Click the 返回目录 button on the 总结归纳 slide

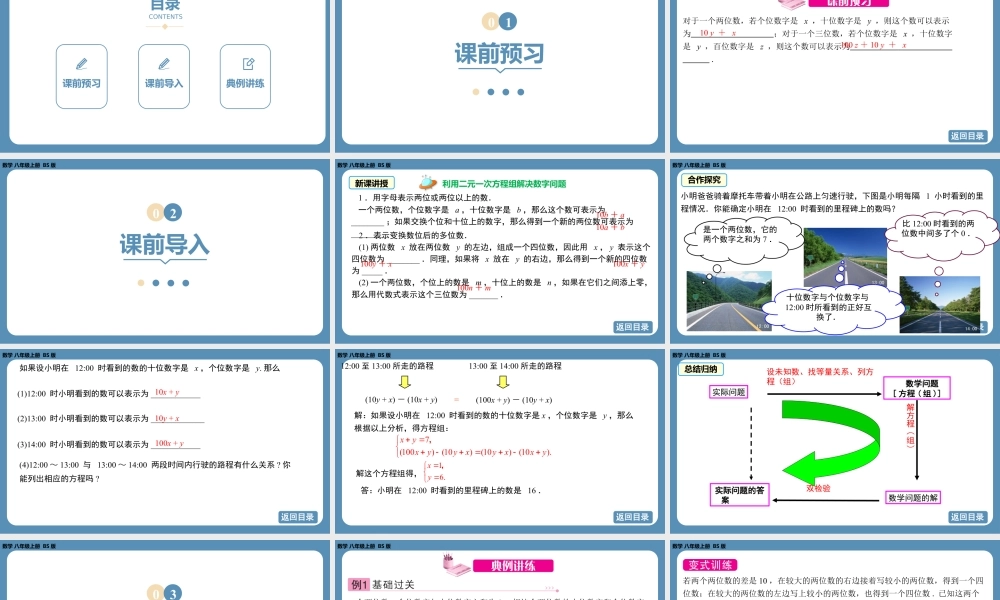(x=968, y=517)
